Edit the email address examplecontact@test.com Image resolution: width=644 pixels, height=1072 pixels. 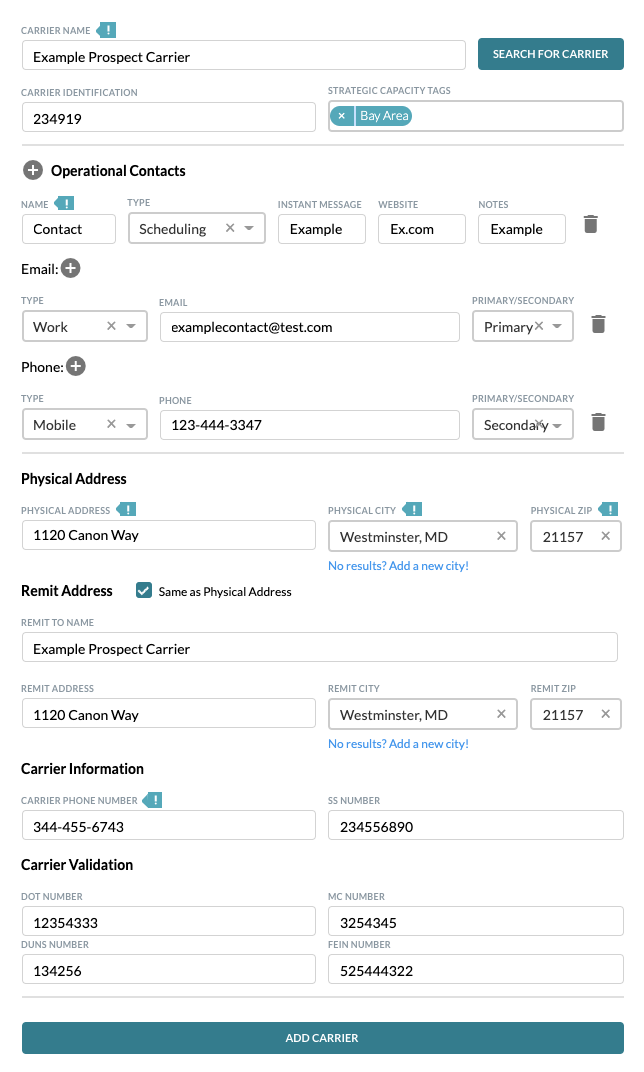310,327
